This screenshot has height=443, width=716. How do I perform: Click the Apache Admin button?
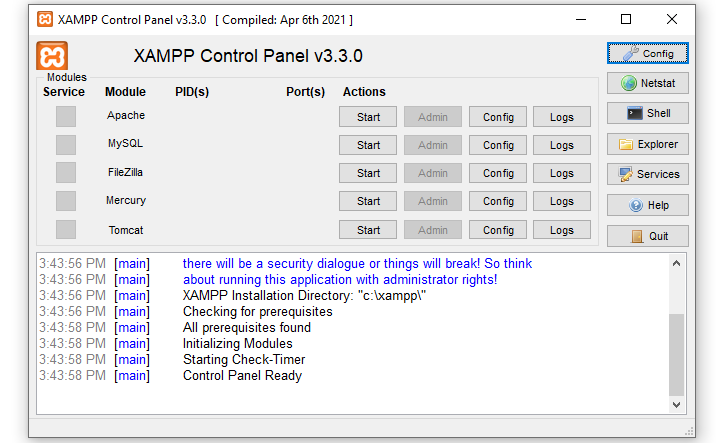[x=433, y=117]
